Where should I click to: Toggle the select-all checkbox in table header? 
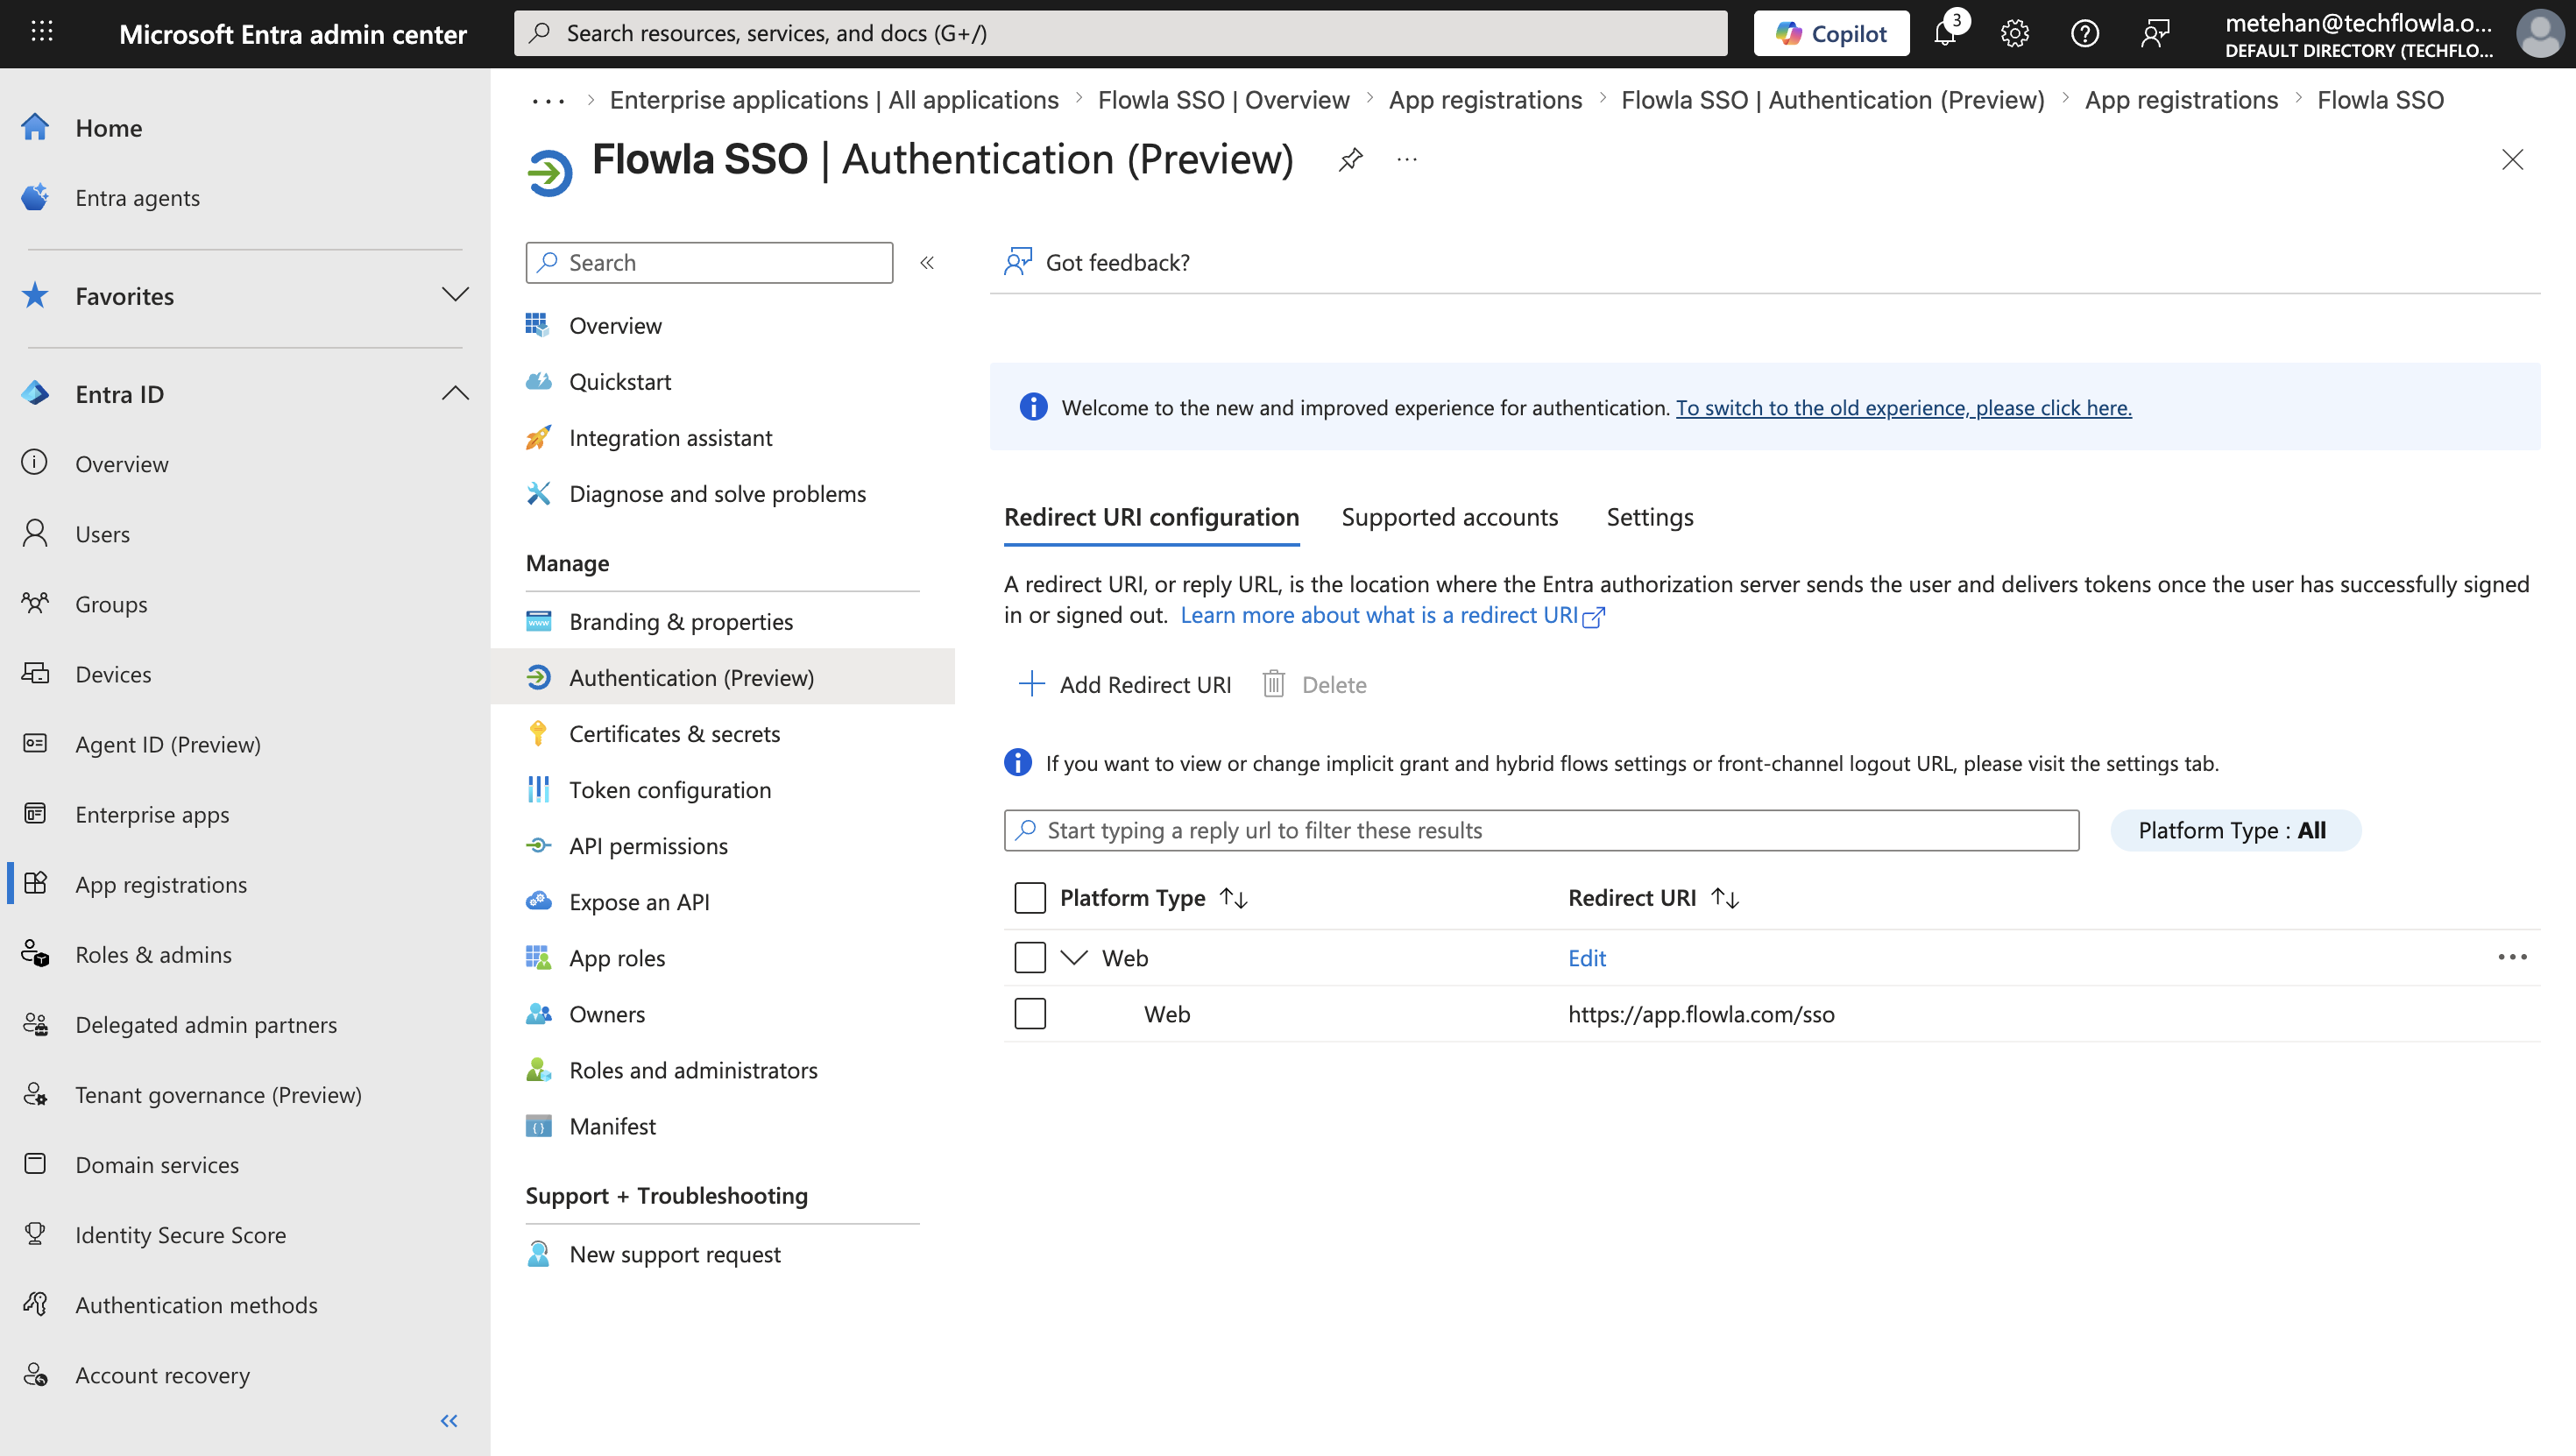point(1030,897)
